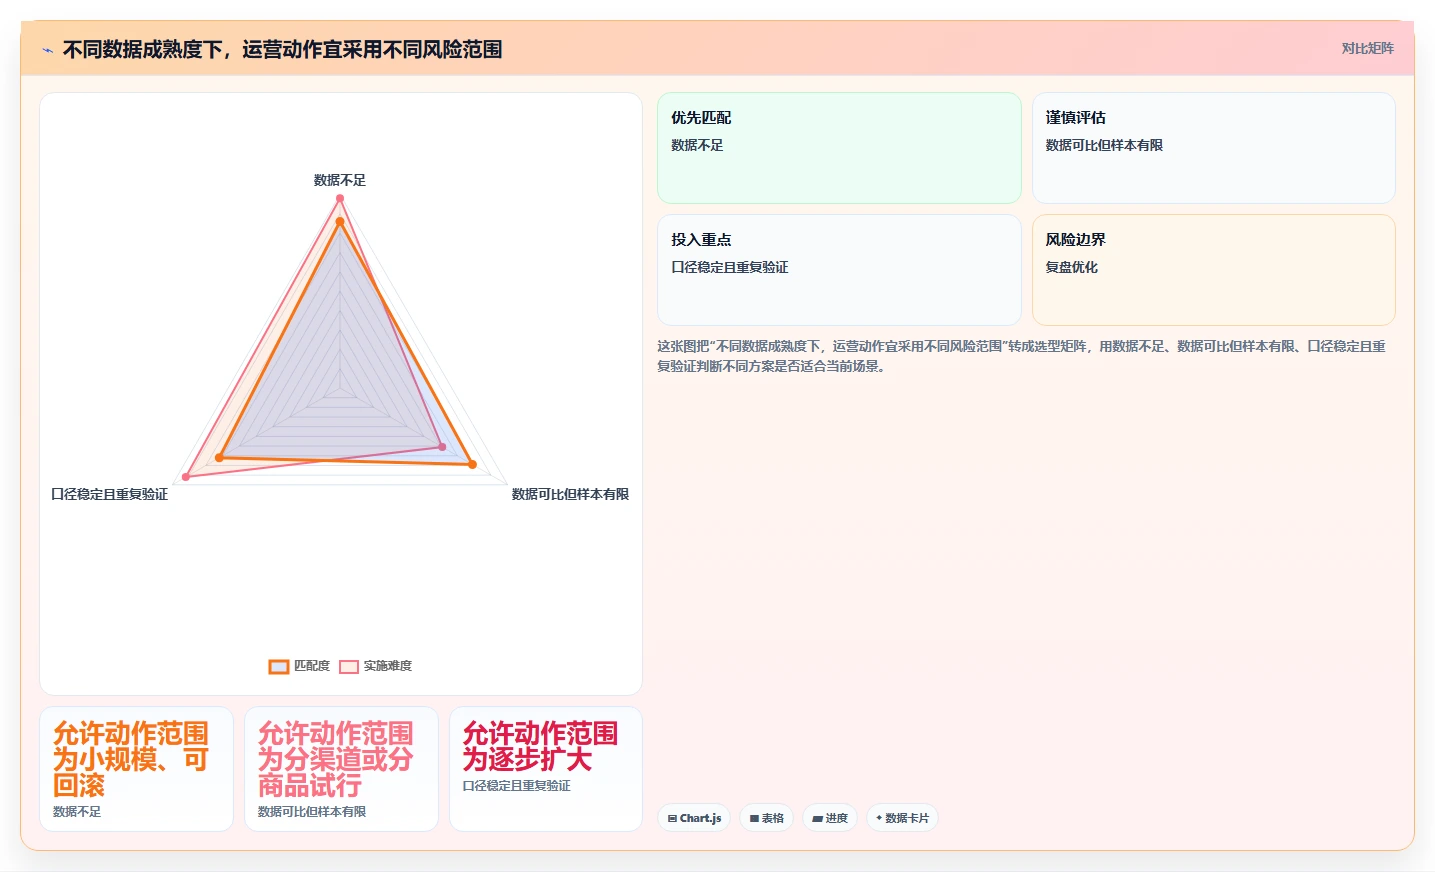Viewport: 1435px width, 872px height.
Task: Open the 允许动作范围为逐步扩大 card
Action: click(x=546, y=769)
